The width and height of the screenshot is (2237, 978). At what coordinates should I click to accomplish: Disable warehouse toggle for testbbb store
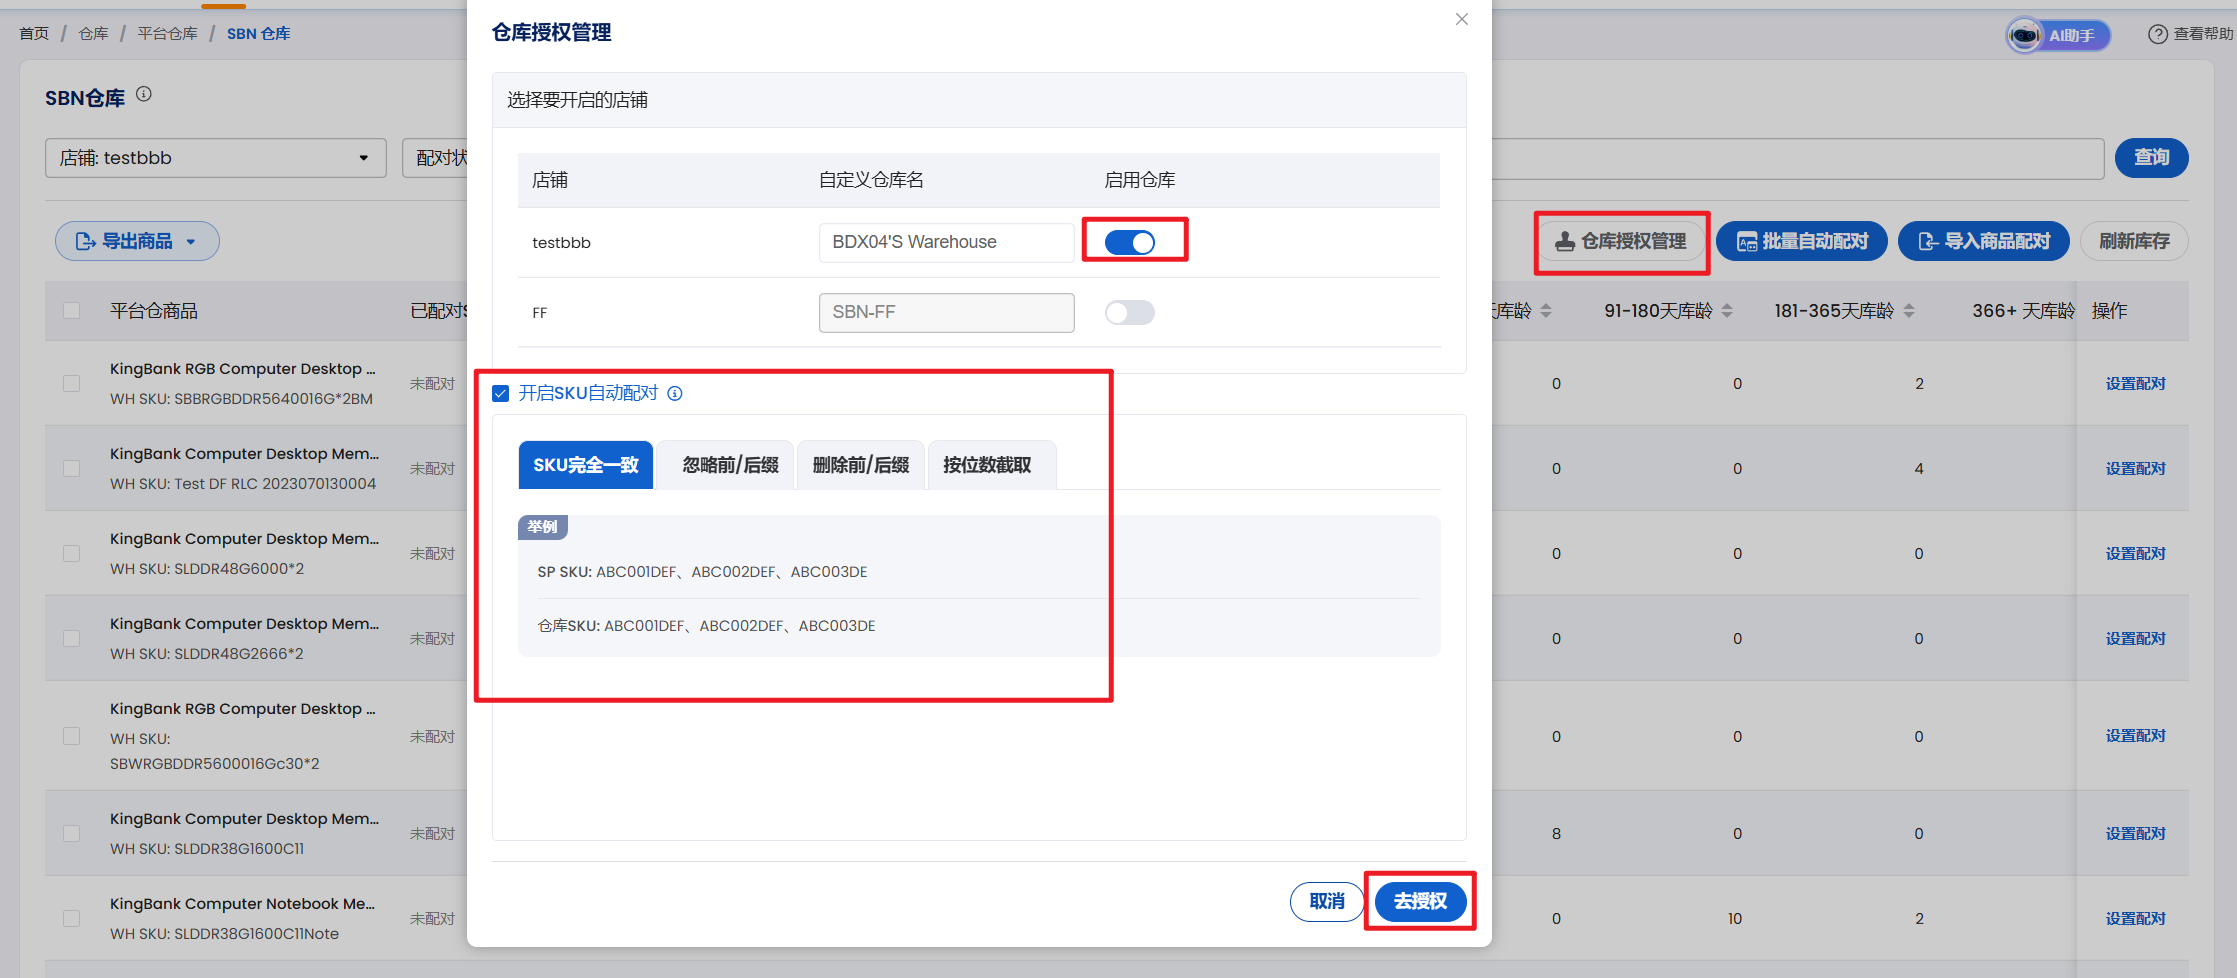pyautogui.click(x=1130, y=242)
